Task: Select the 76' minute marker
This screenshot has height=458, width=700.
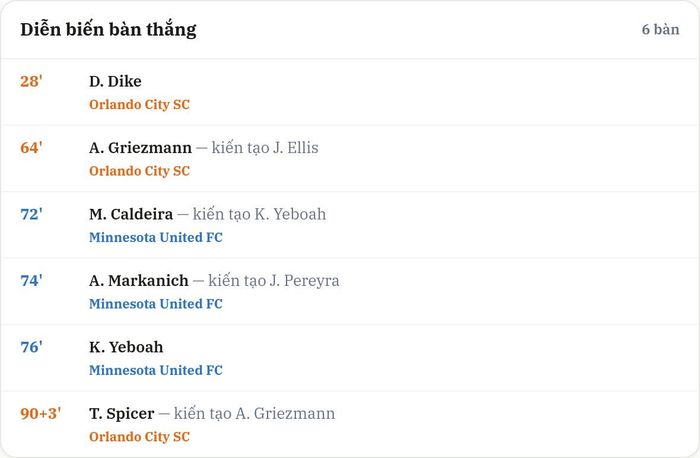Action: 31,347
